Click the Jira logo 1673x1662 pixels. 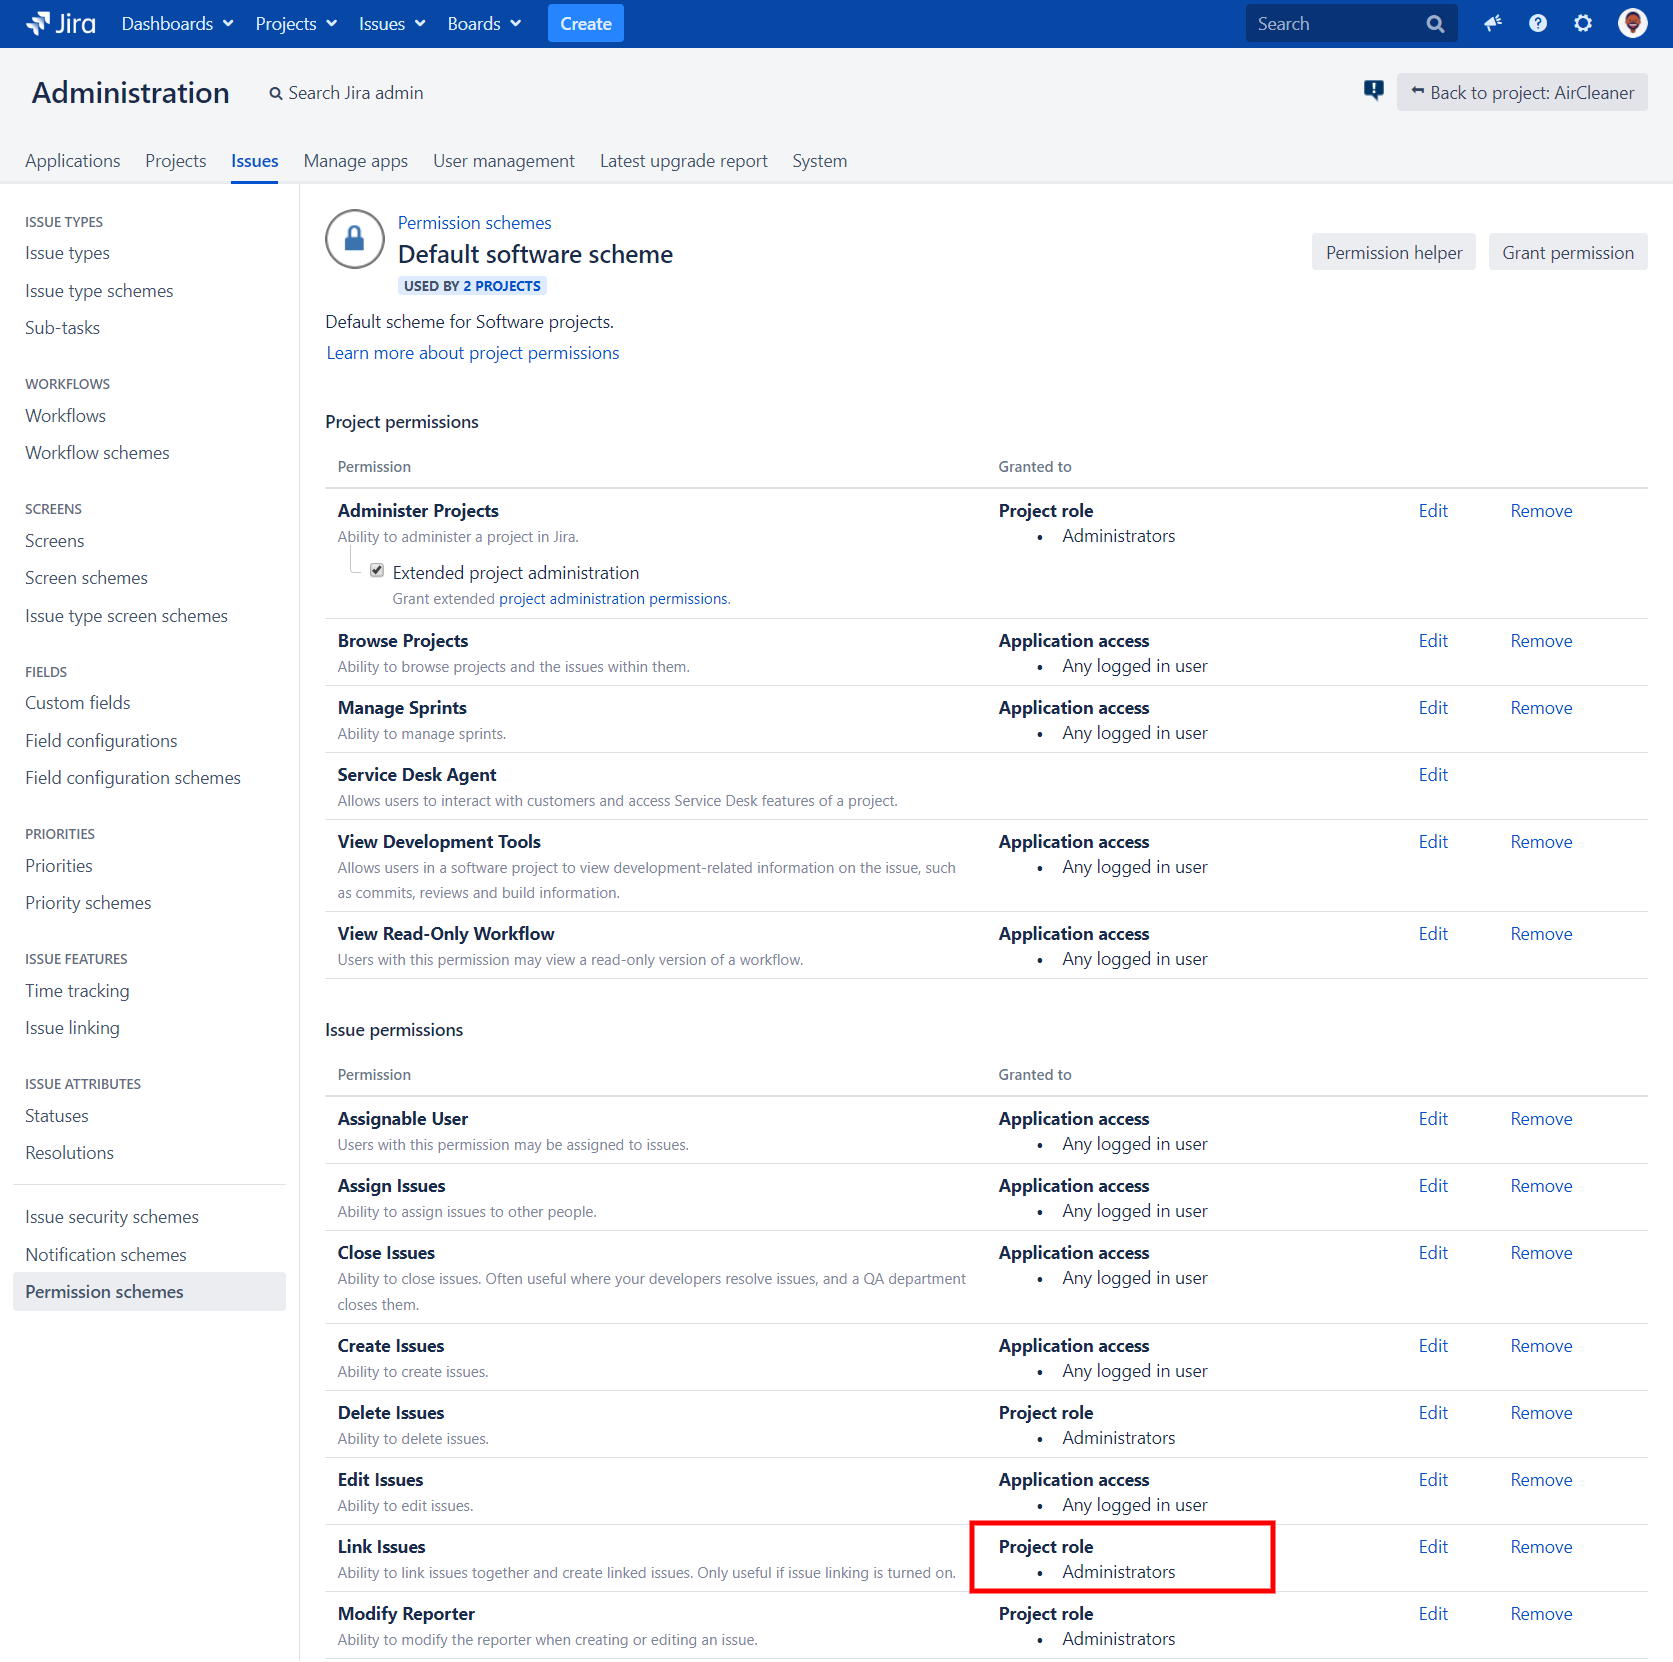click(x=60, y=23)
